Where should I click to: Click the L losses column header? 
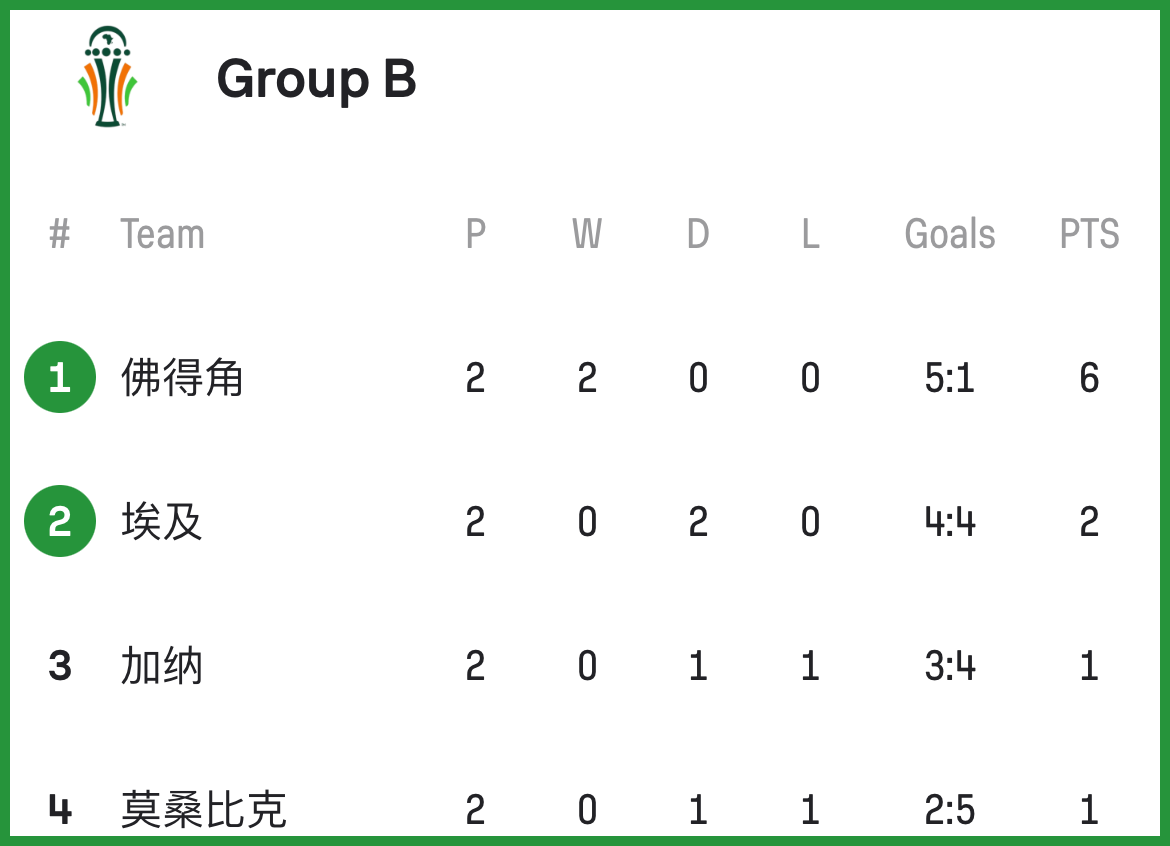810,234
